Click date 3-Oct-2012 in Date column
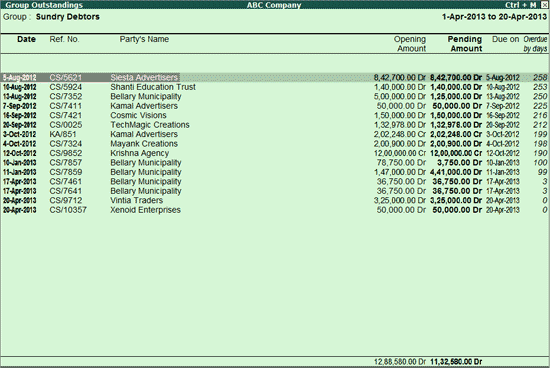The width and height of the screenshot is (550, 368). (x=20, y=134)
